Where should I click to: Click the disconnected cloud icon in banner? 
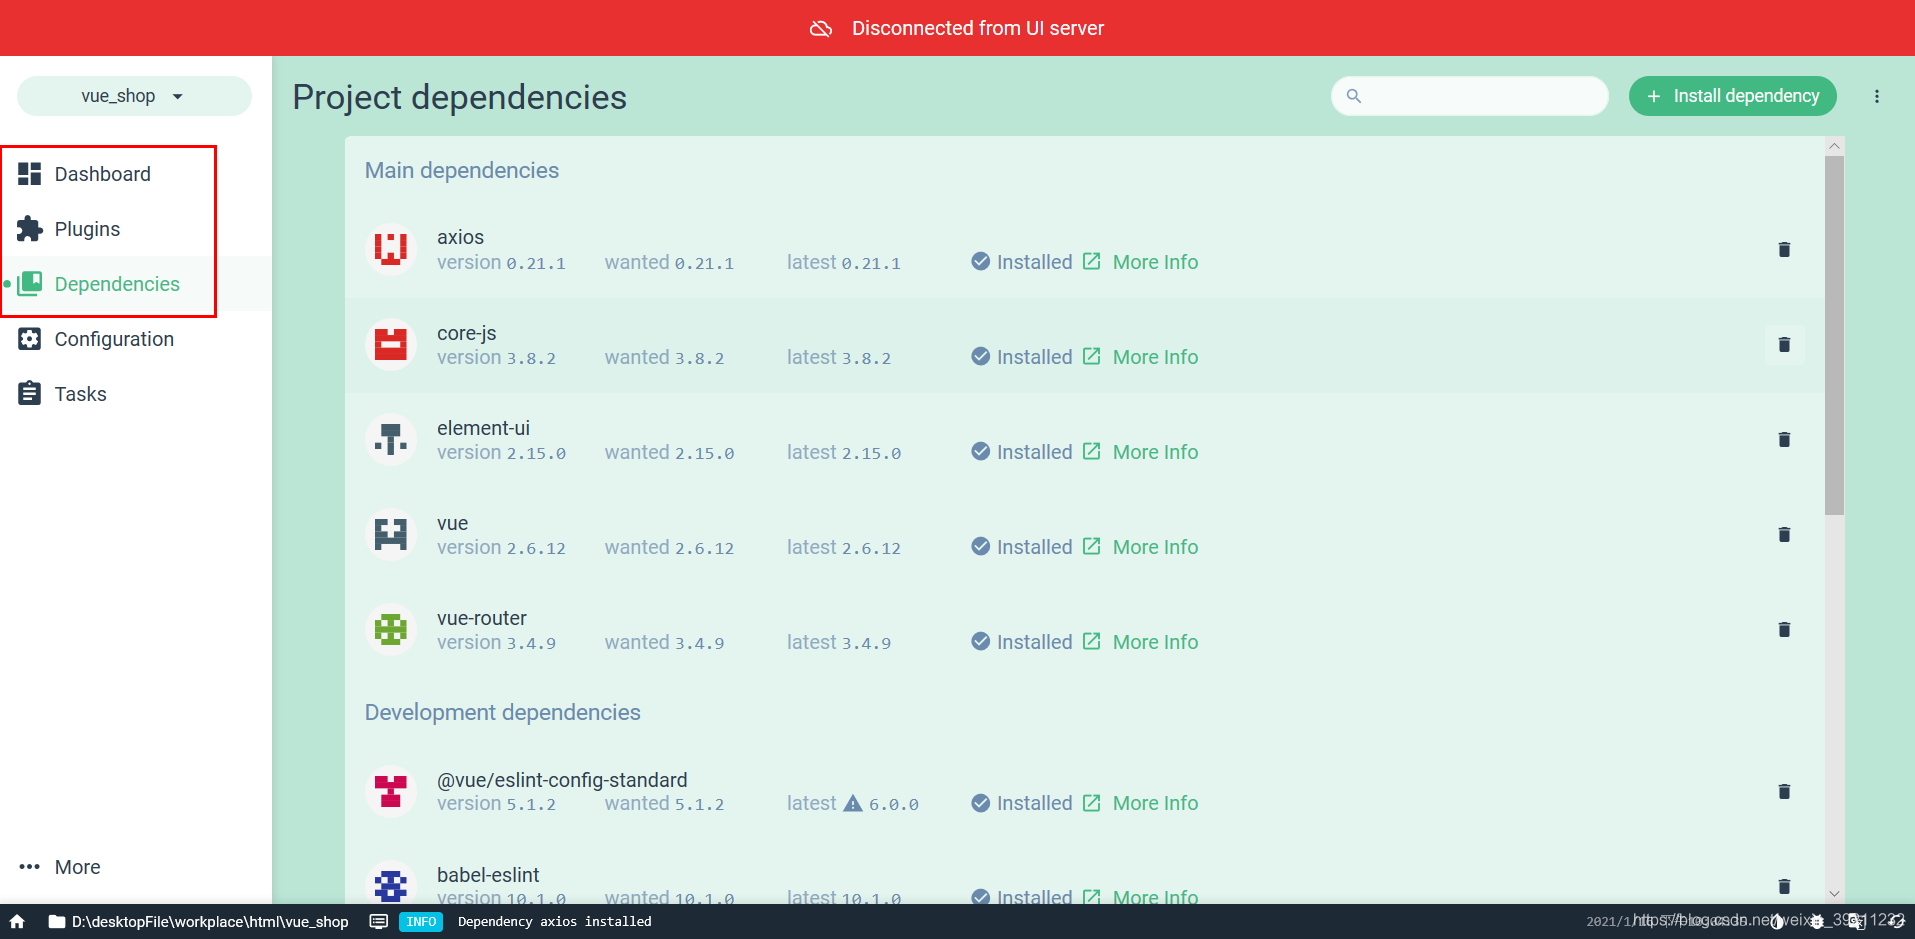[x=821, y=28]
